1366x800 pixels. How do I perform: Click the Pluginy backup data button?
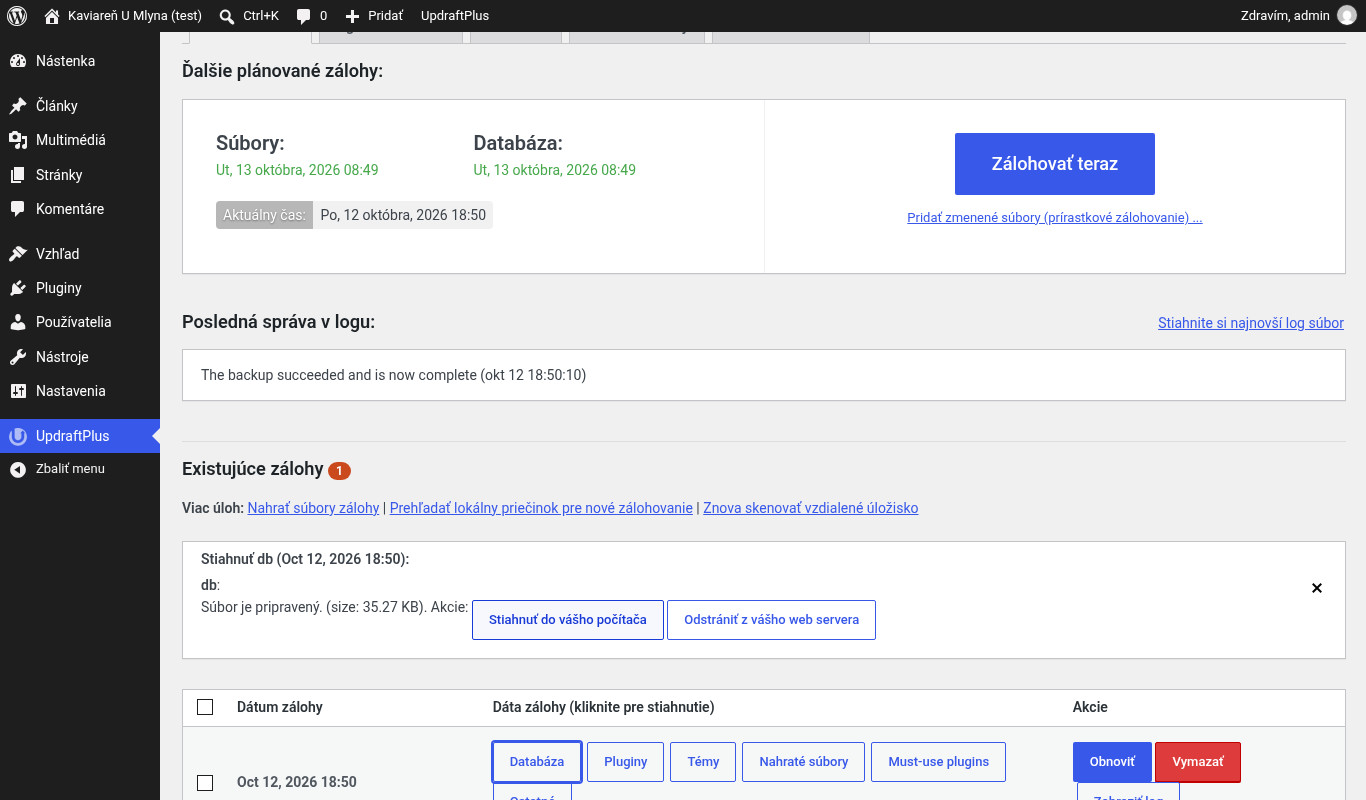626,762
